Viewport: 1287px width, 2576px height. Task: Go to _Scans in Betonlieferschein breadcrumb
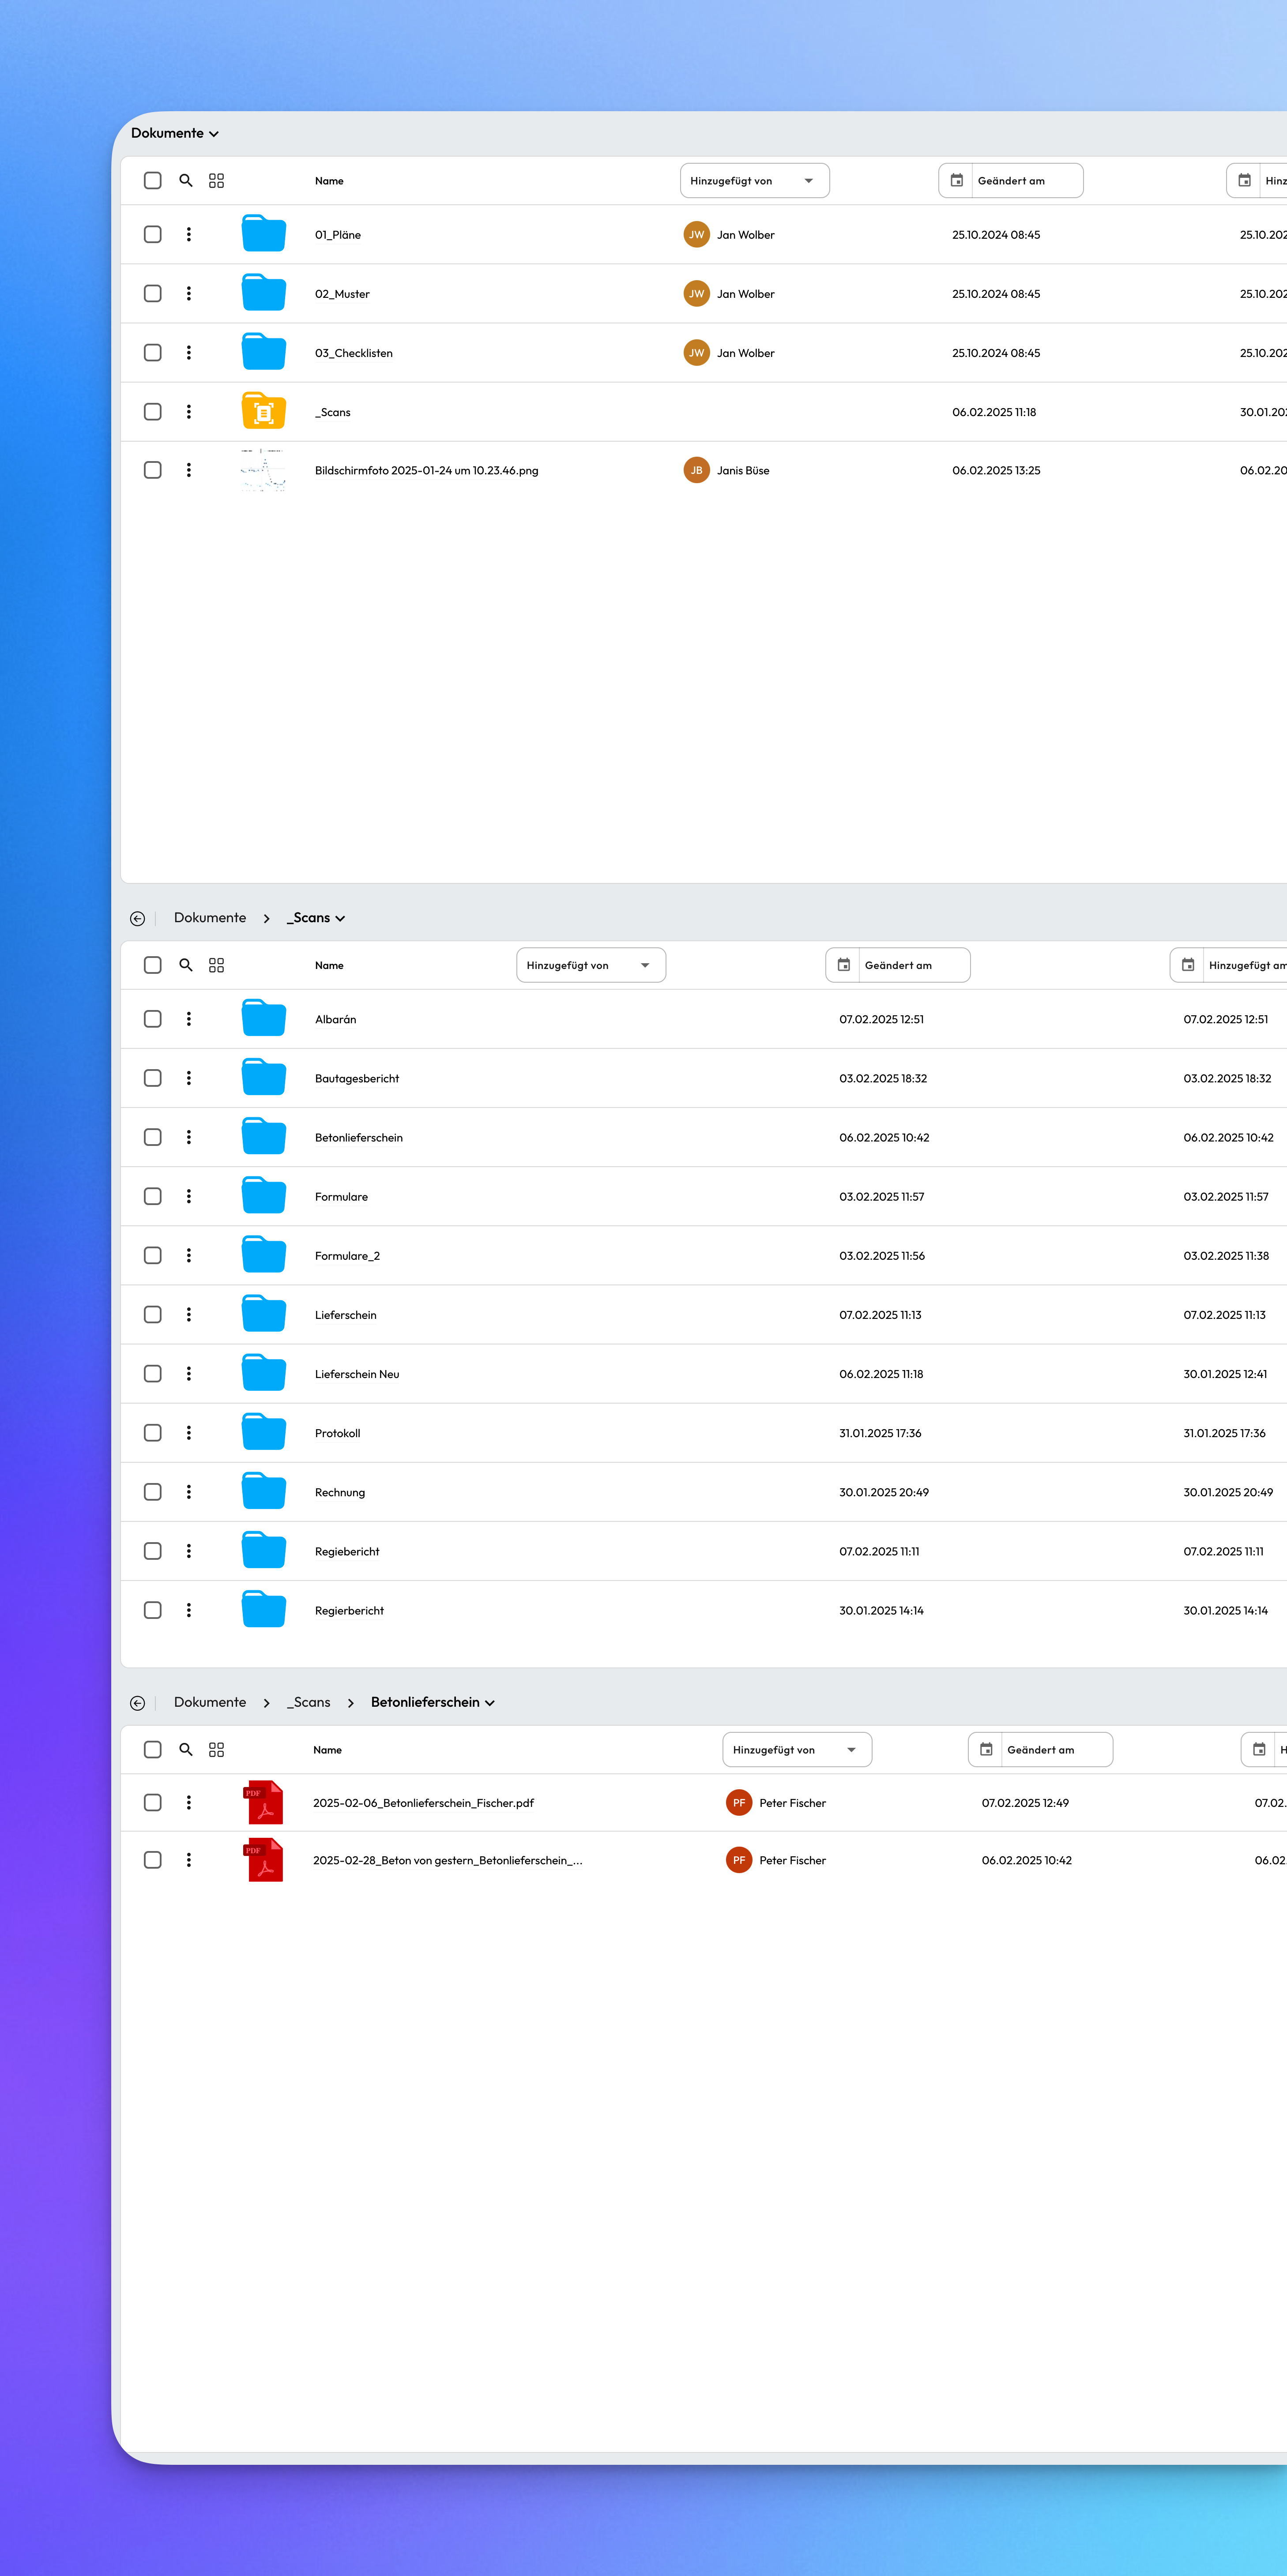(310, 1702)
